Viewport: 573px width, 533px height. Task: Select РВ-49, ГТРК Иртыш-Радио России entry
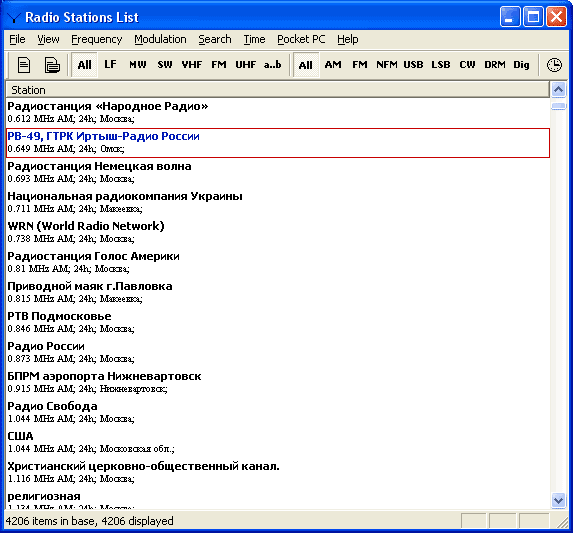pyautogui.click(x=278, y=143)
